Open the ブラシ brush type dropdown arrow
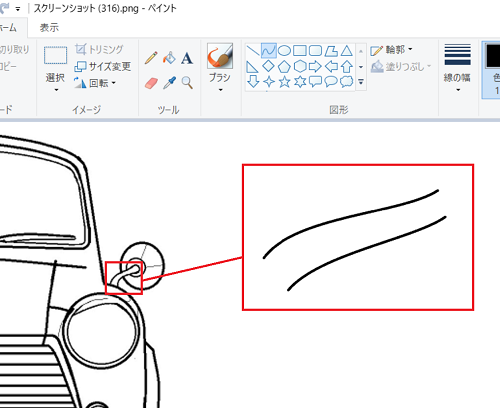The width and height of the screenshot is (500, 408). [x=220, y=90]
